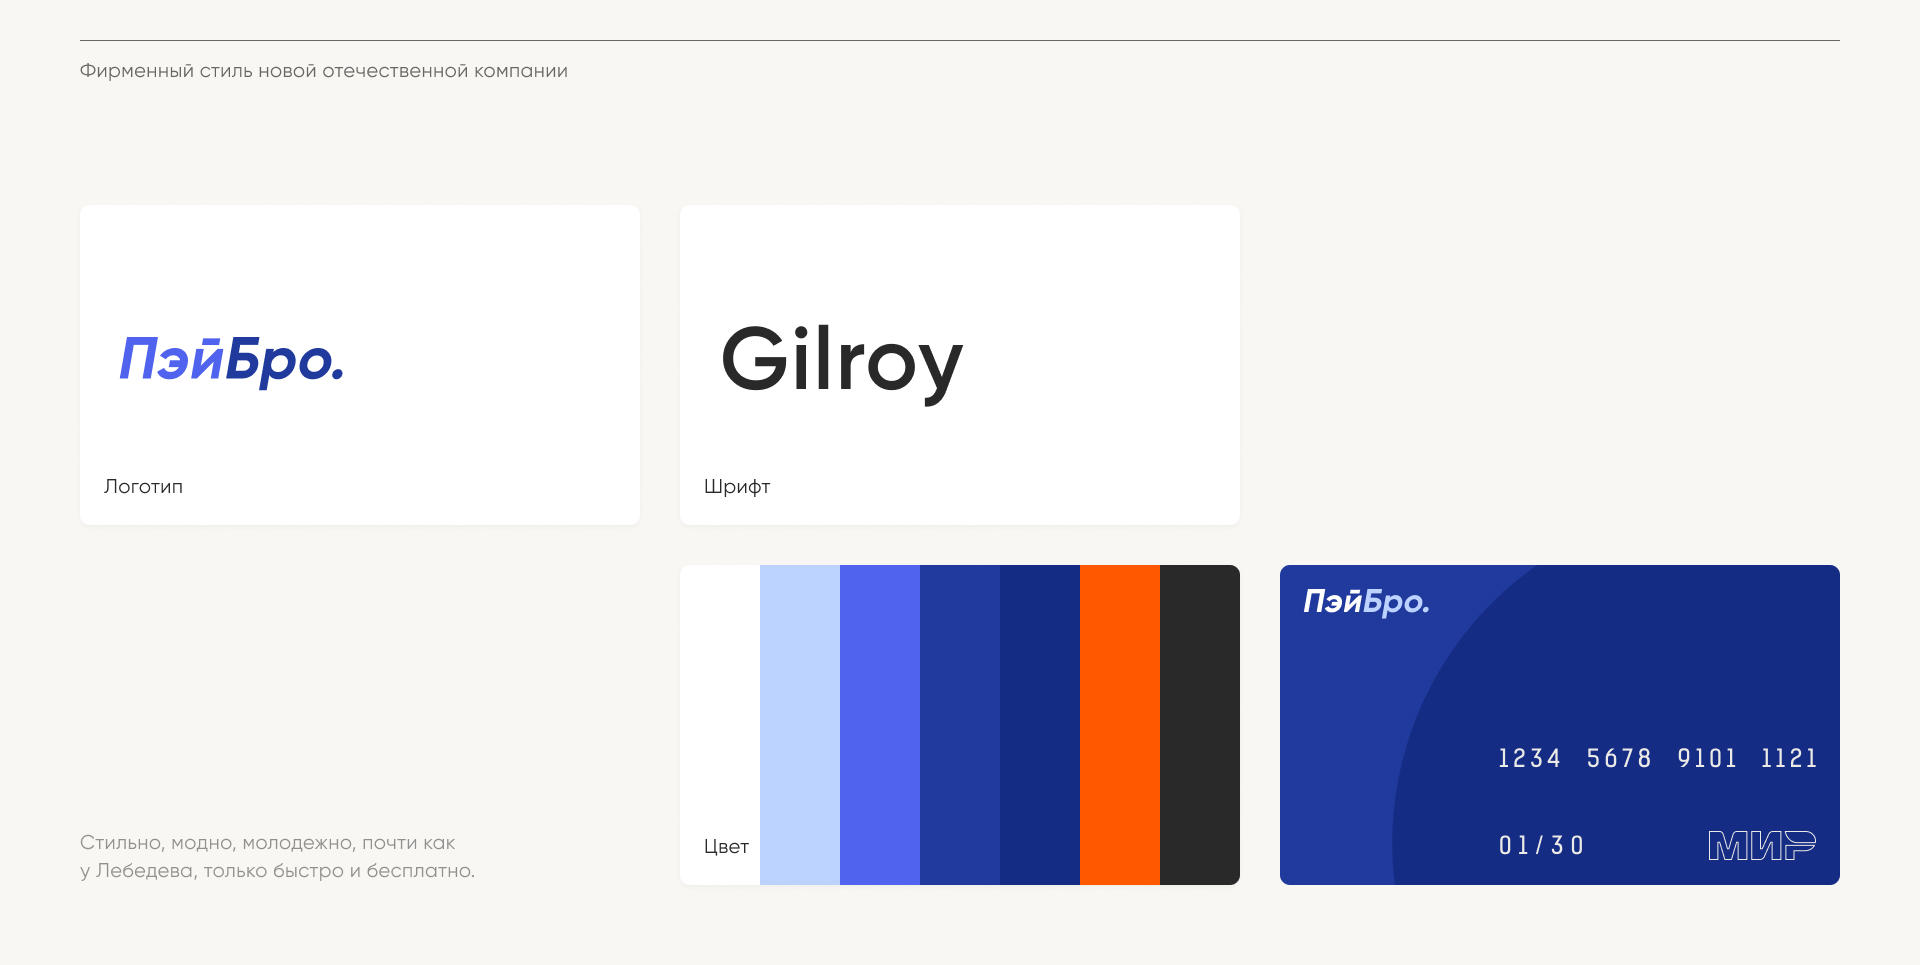Click the Gilroy font sample text
1920x965 pixels.
(841, 361)
